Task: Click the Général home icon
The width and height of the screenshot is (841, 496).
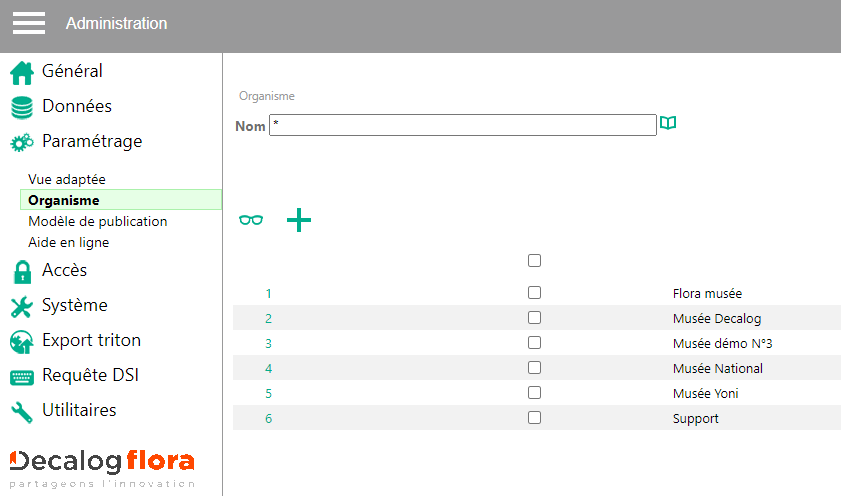Action: 22,73
